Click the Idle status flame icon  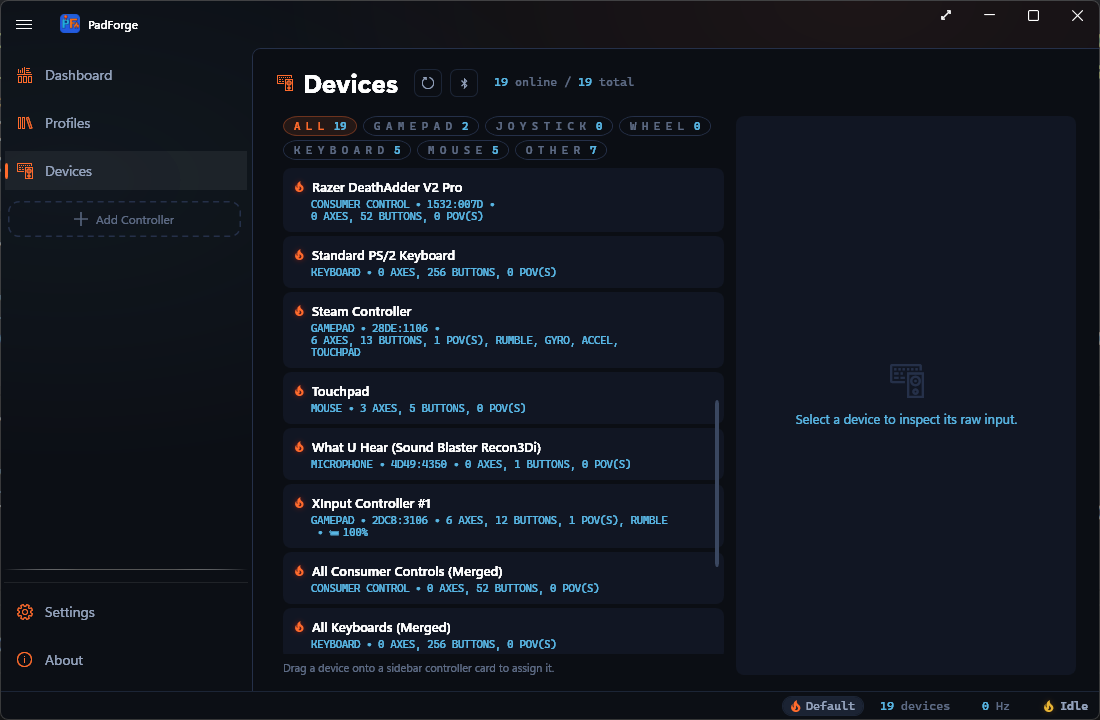[1048, 706]
